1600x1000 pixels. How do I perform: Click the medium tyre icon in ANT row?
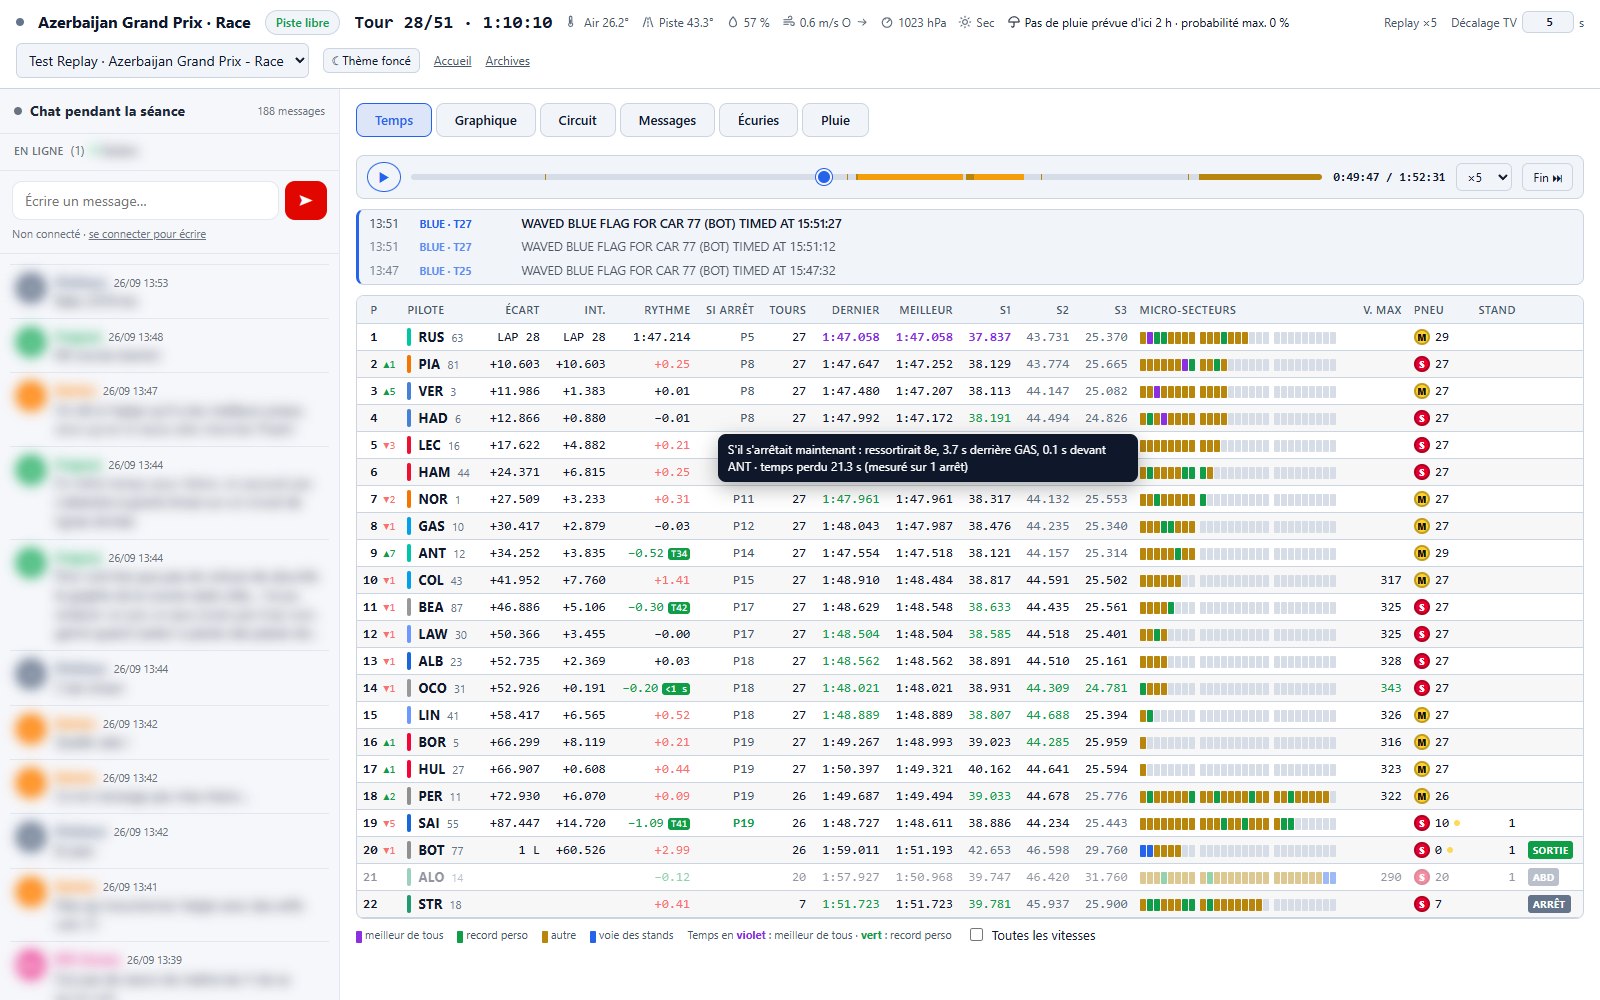(1421, 553)
